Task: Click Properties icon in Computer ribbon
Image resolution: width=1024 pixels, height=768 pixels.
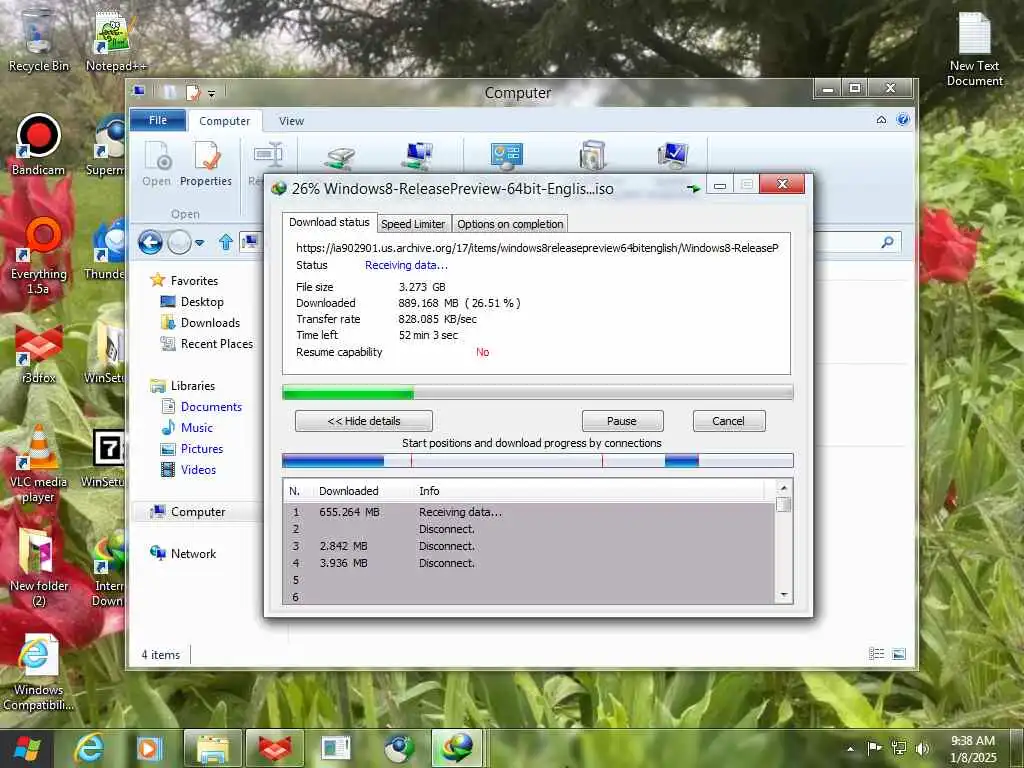Action: (206, 164)
